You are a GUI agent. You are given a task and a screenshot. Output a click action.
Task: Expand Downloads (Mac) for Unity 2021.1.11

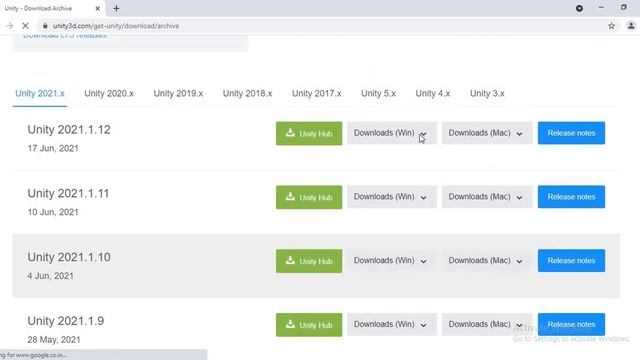coord(487,197)
